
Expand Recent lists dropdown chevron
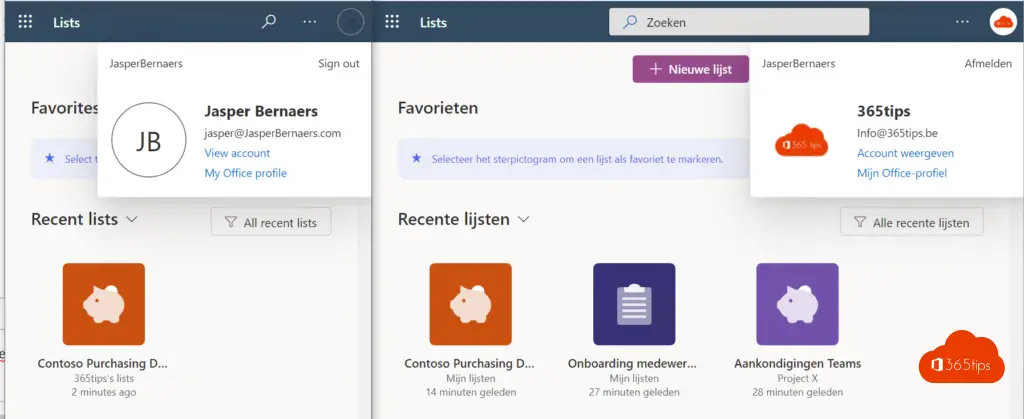pos(132,219)
